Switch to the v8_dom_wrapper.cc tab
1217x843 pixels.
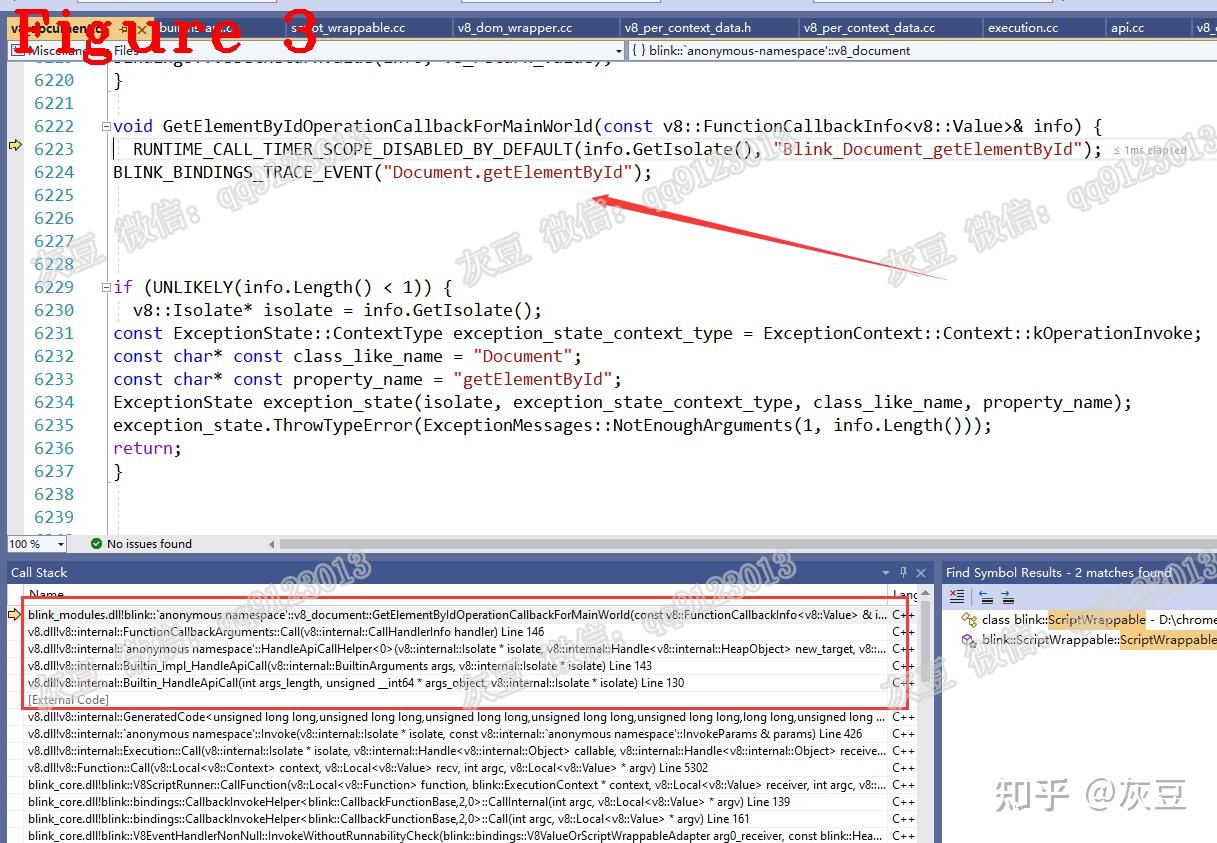click(x=515, y=28)
